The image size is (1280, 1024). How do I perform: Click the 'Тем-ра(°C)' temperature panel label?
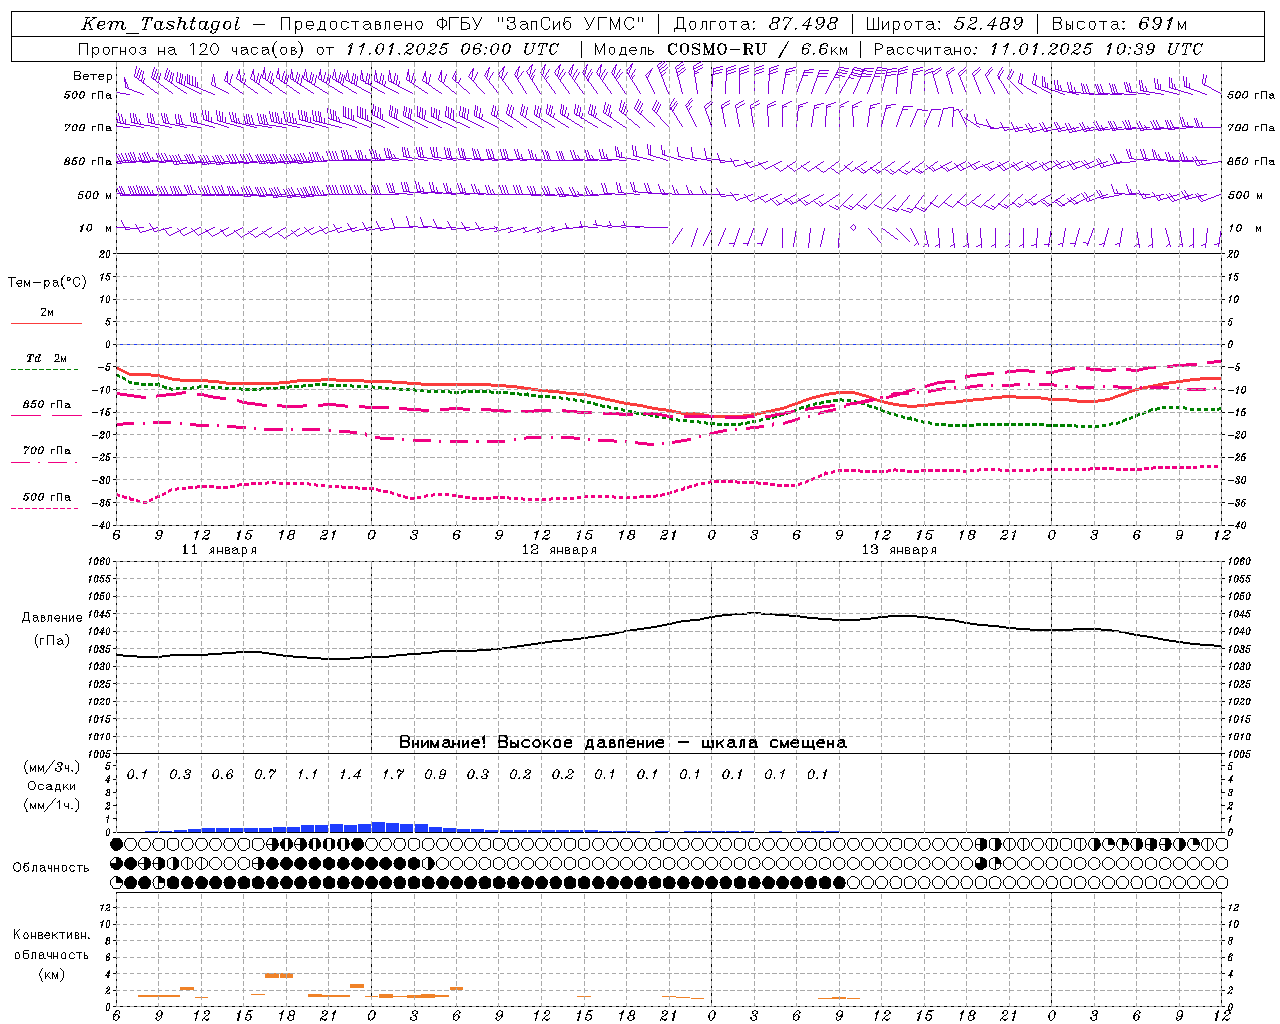coord(47,283)
